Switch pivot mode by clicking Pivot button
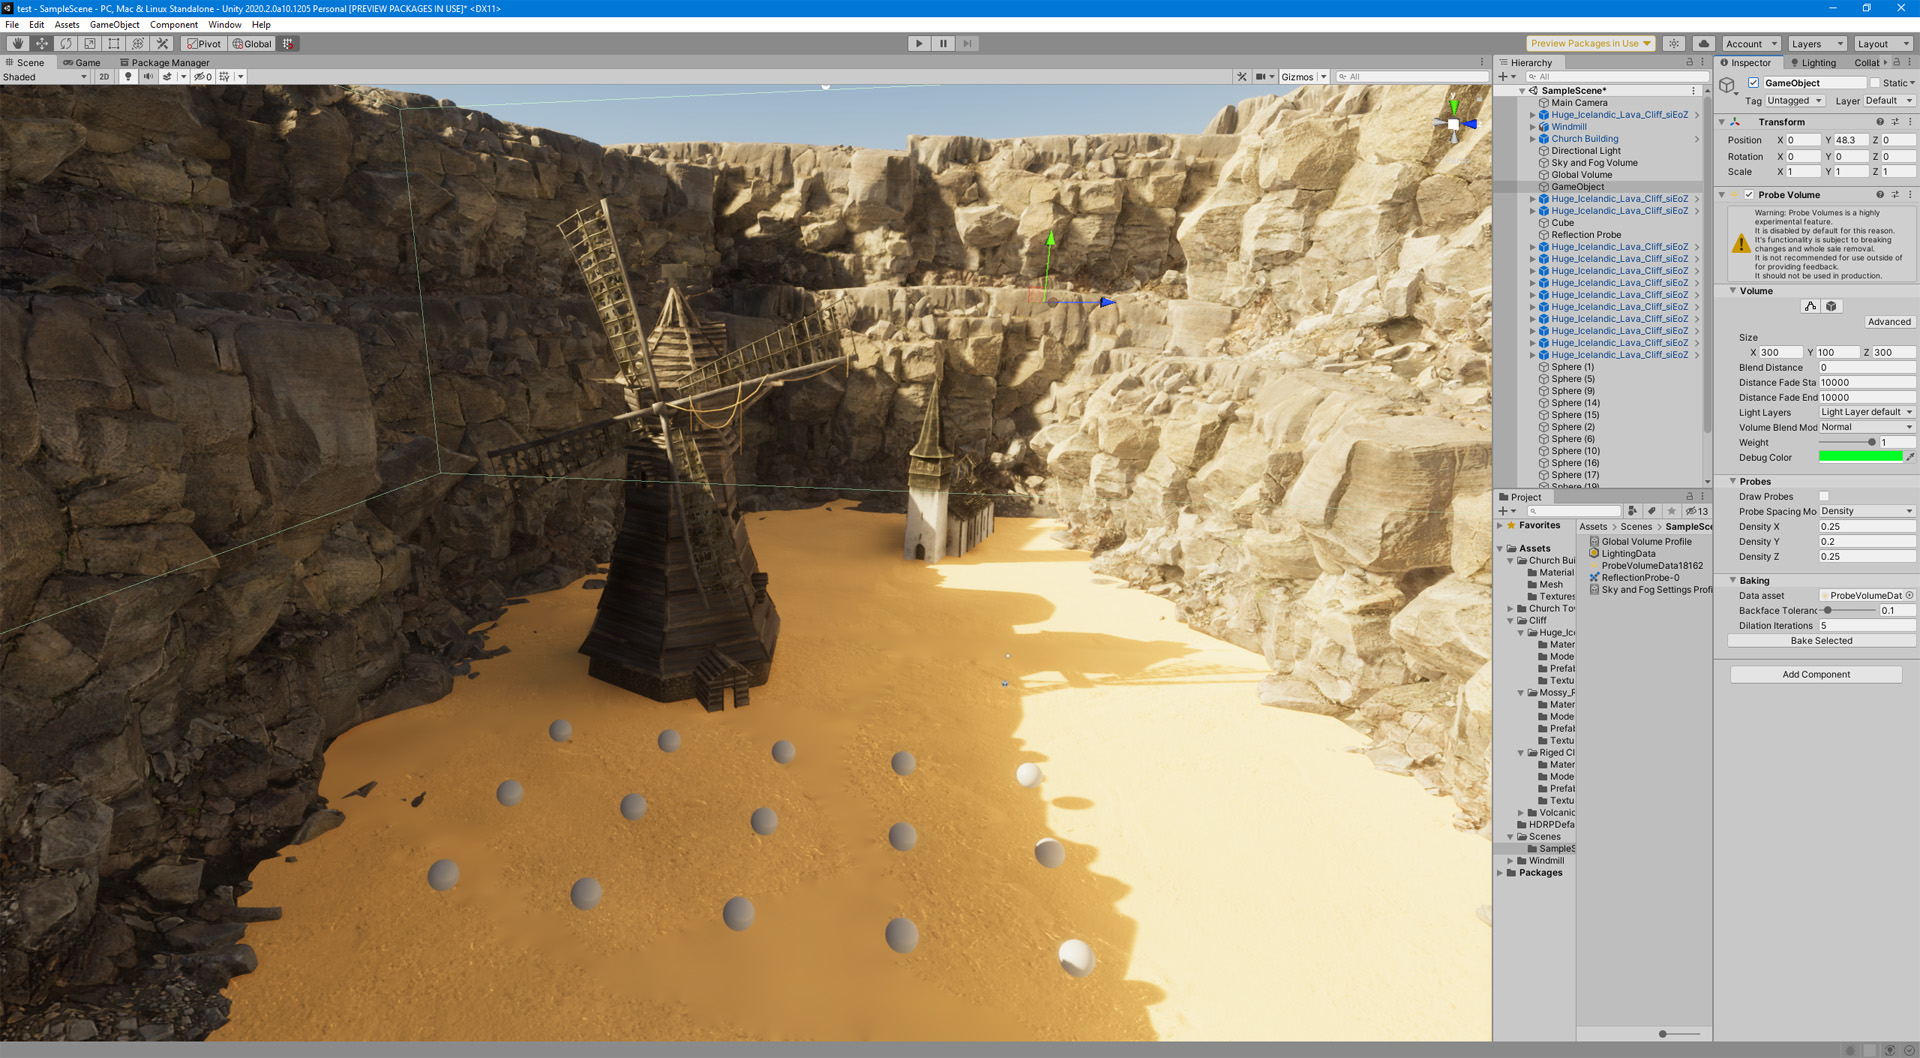The image size is (1920, 1058). (203, 43)
